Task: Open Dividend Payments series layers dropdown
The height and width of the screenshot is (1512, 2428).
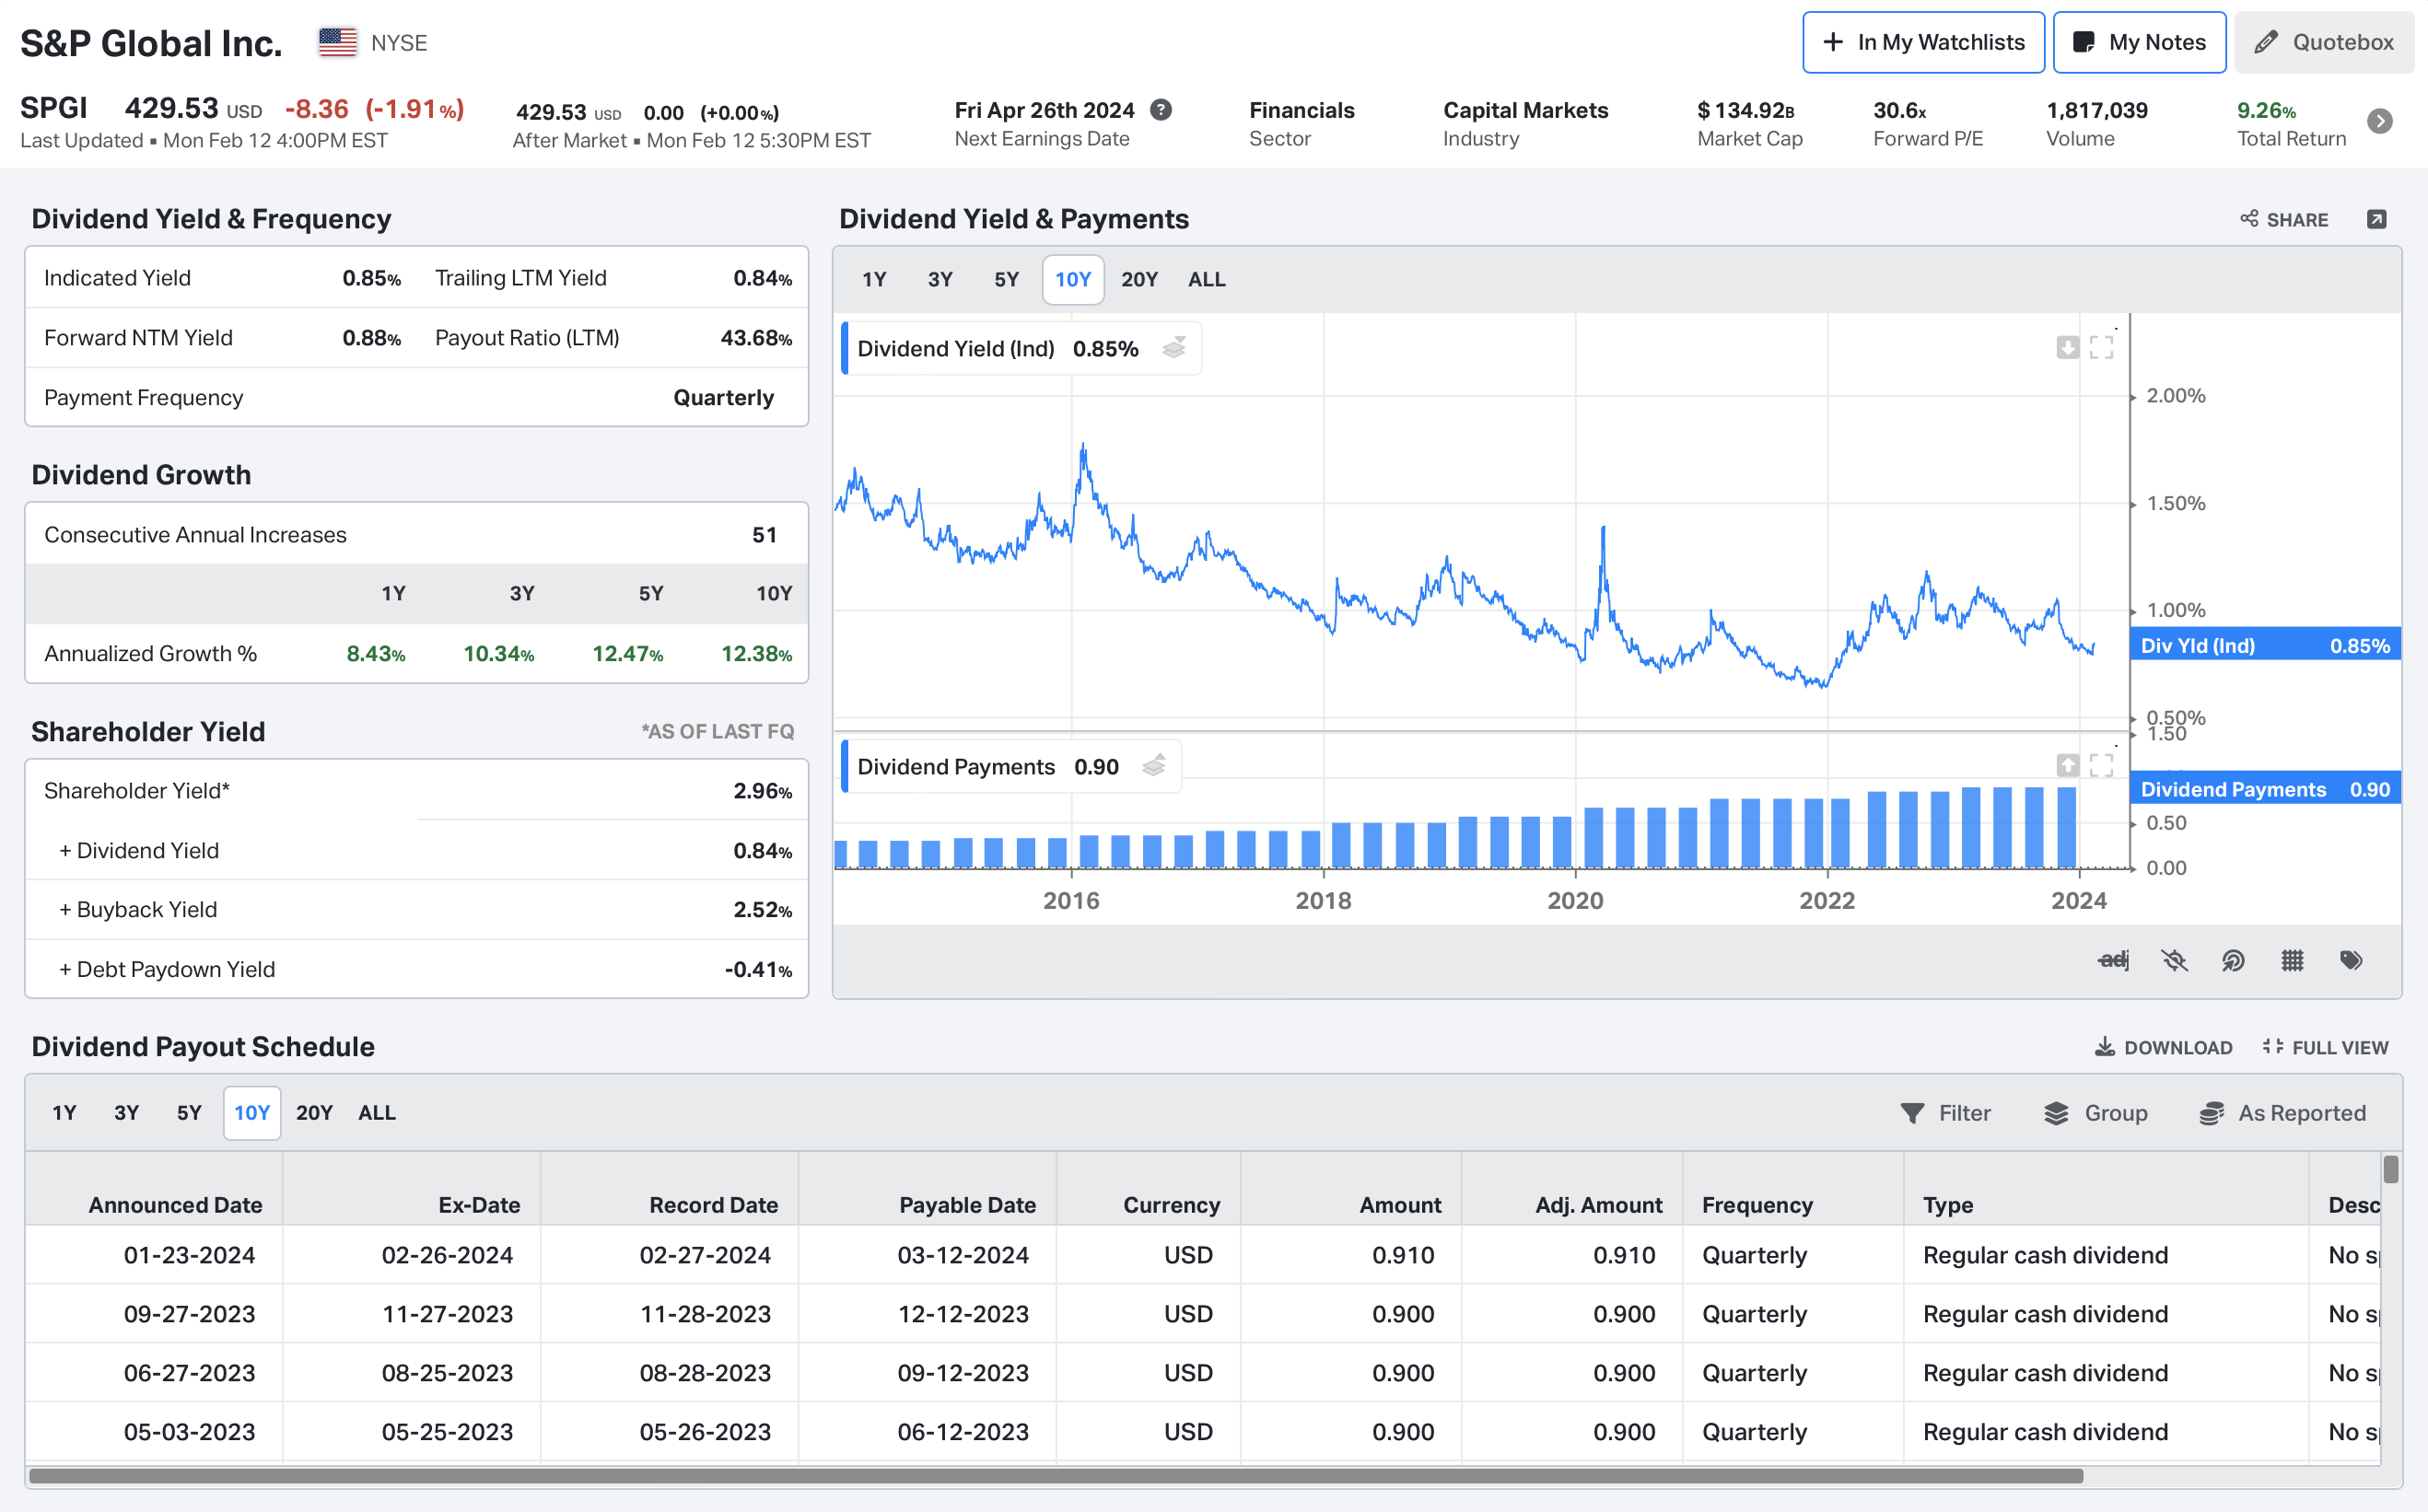Action: click(1154, 766)
